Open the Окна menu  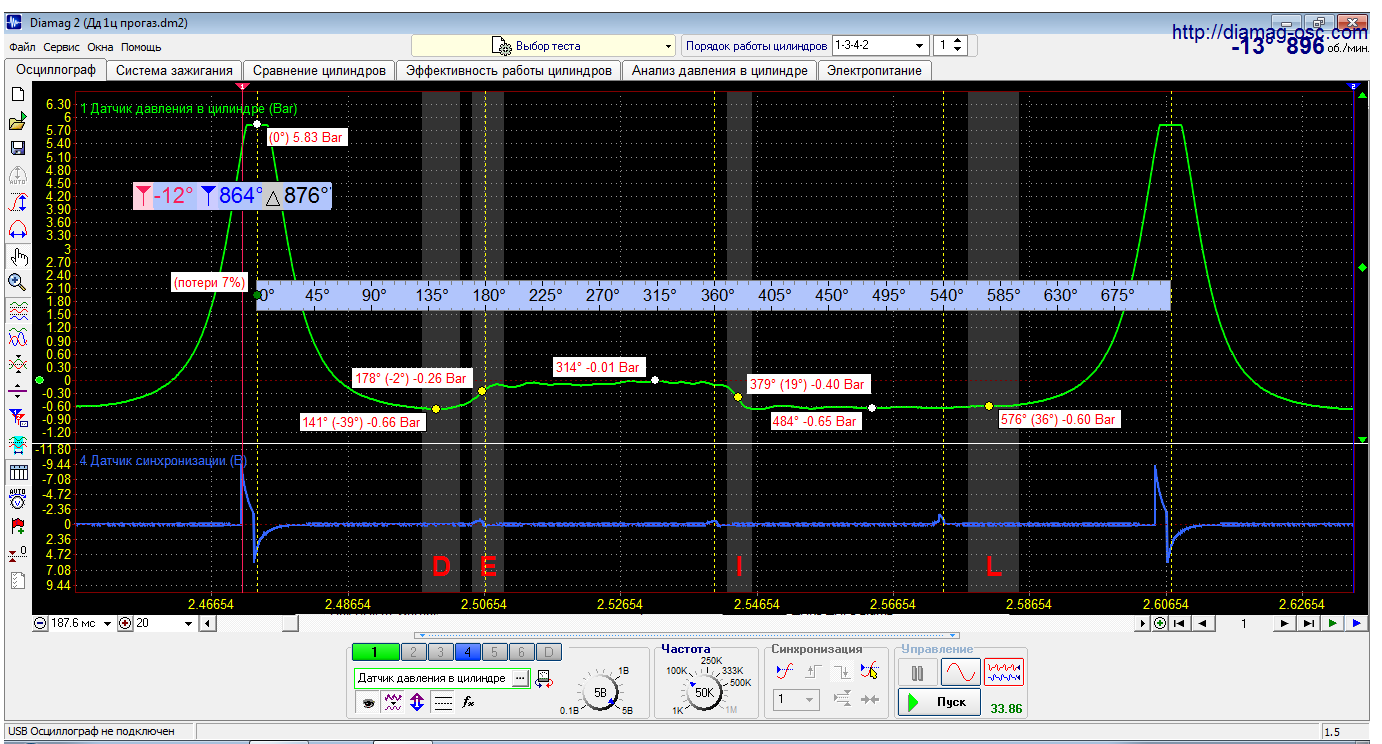pos(100,47)
